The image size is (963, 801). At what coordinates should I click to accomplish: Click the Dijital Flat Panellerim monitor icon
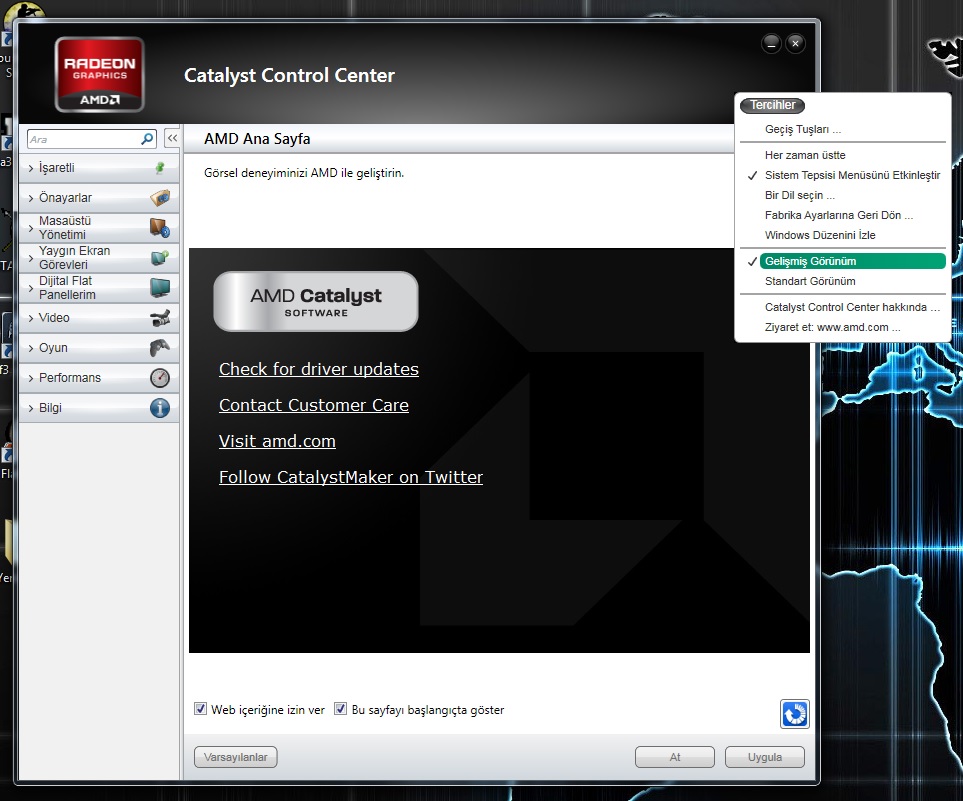click(x=160, y=287)
